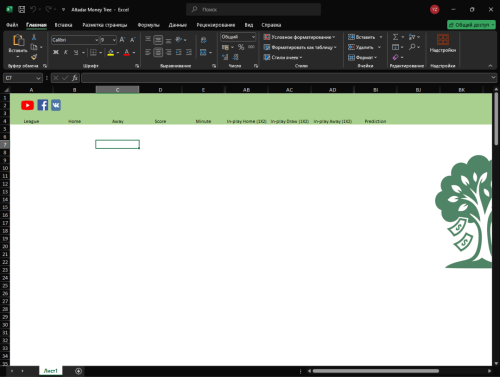
Task: Switch to the Вставка ribbon tab
Action: point(63,25)
